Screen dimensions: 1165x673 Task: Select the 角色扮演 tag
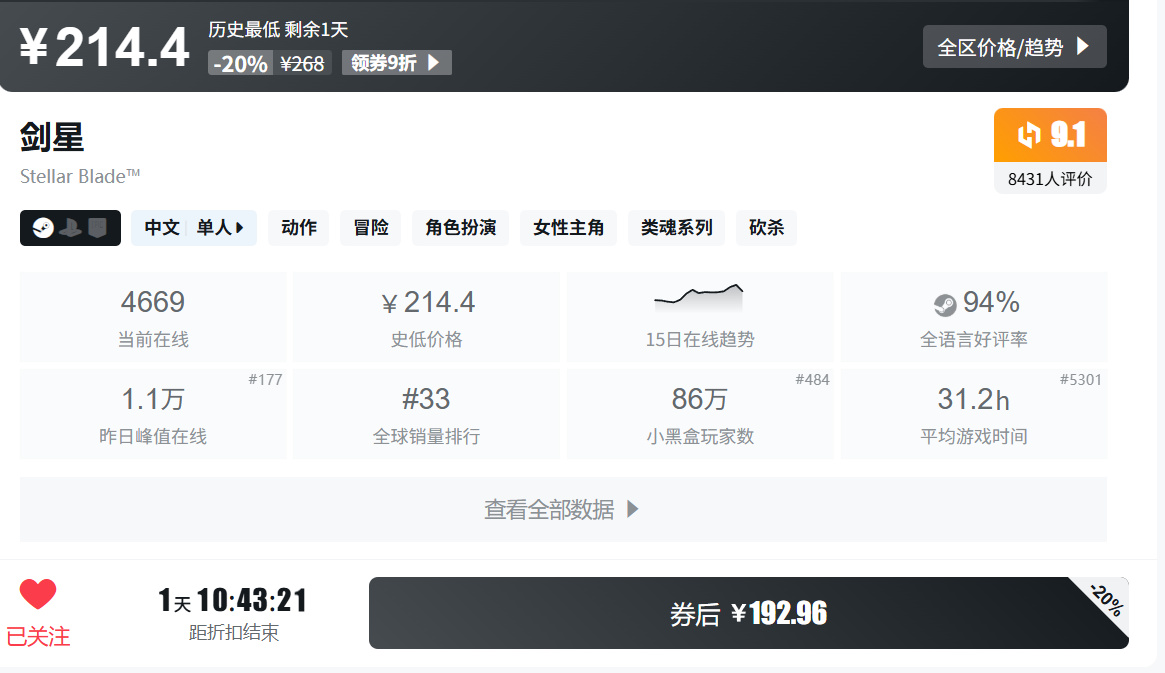[x=461, y=228]
